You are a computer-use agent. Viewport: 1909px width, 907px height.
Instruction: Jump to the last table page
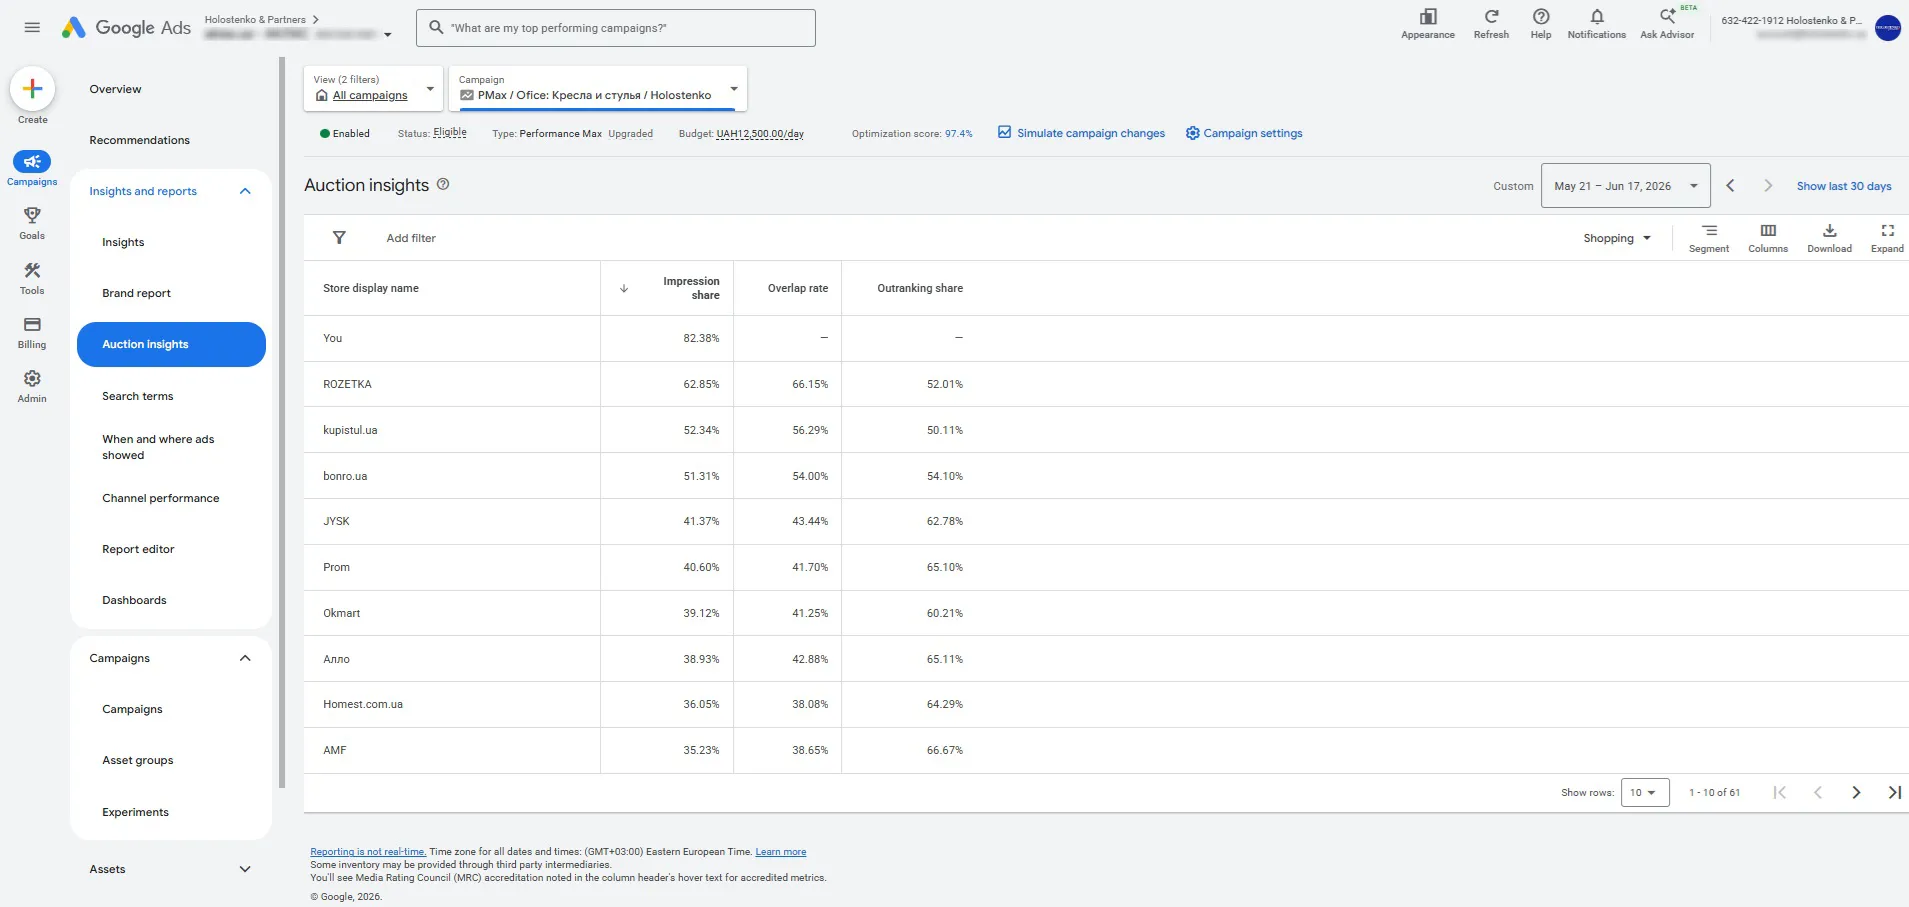(1894, 792)
